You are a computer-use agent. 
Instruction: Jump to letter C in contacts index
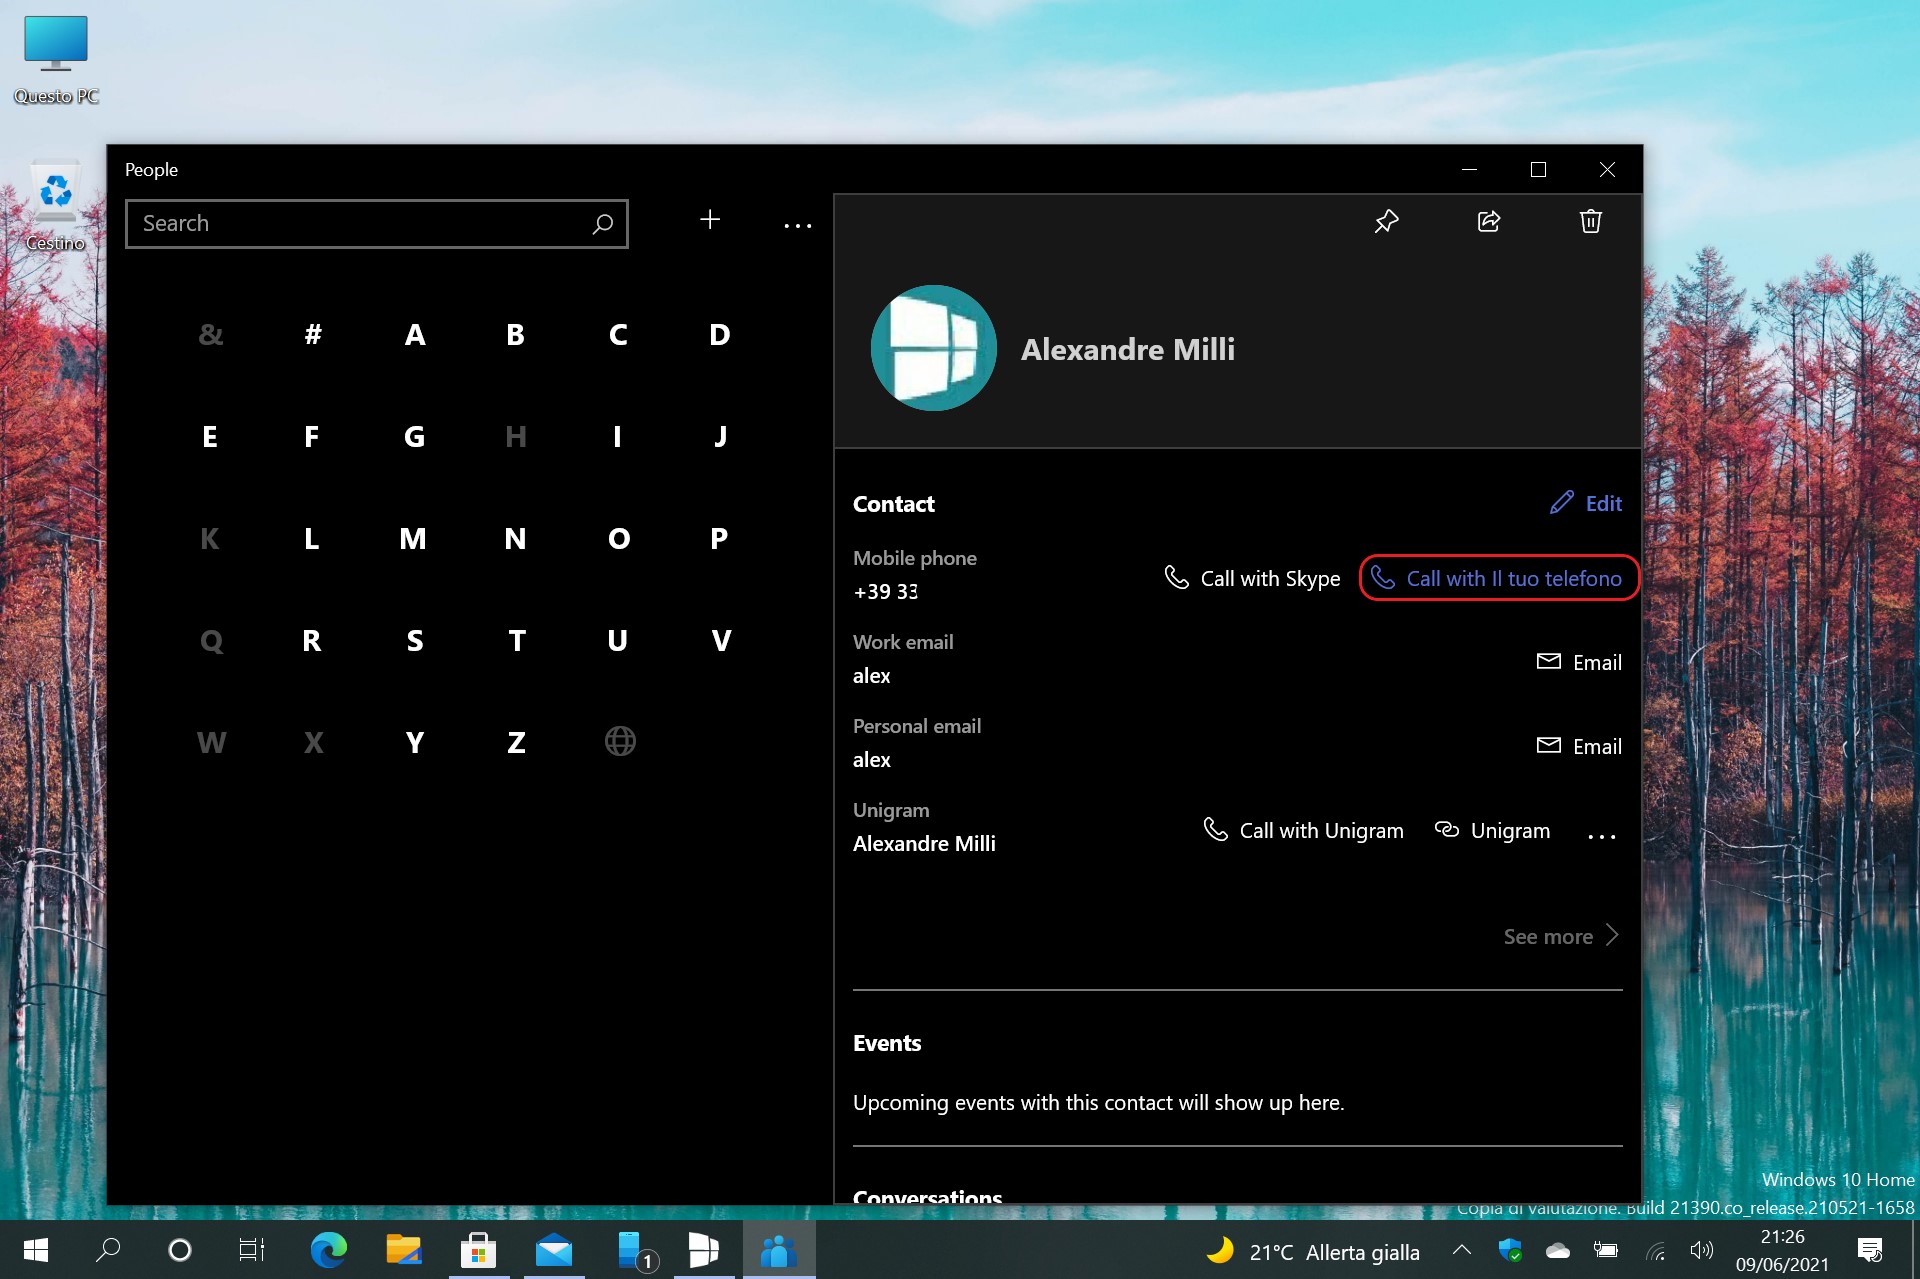coord(618,334)
